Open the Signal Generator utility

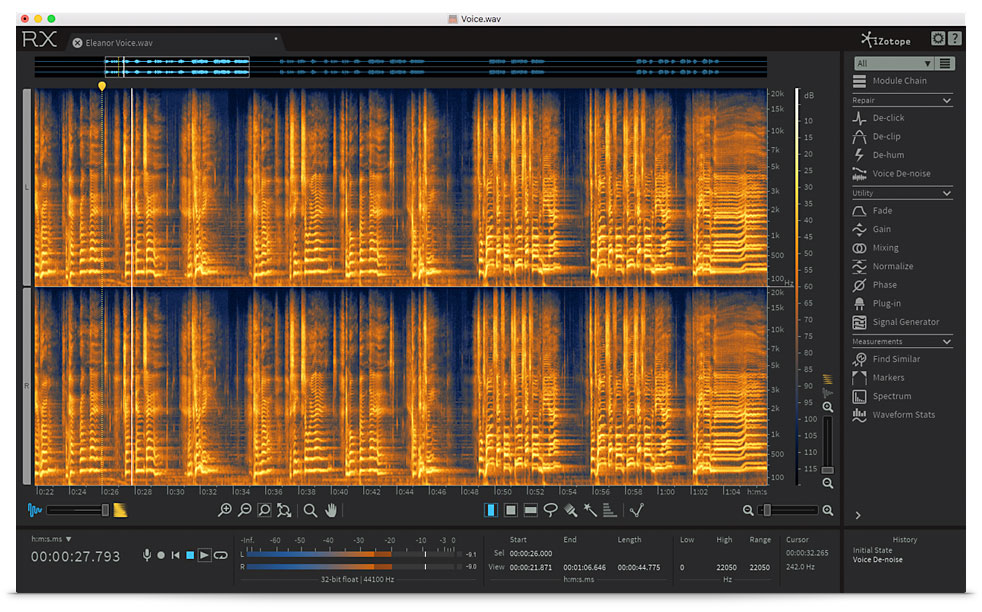pyautogui.click(x=904, y=322)
